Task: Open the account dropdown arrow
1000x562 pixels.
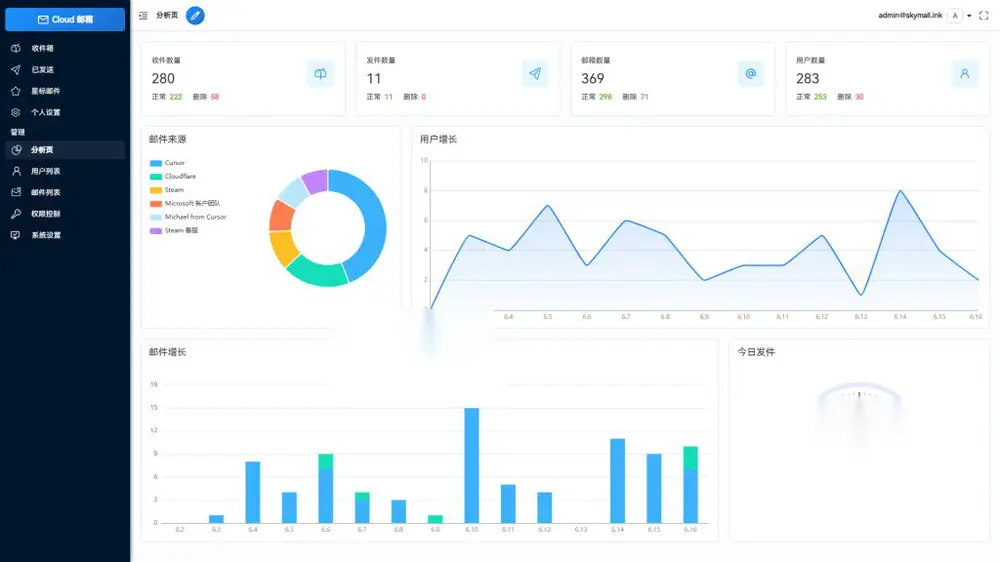Action: pos(969,16)
